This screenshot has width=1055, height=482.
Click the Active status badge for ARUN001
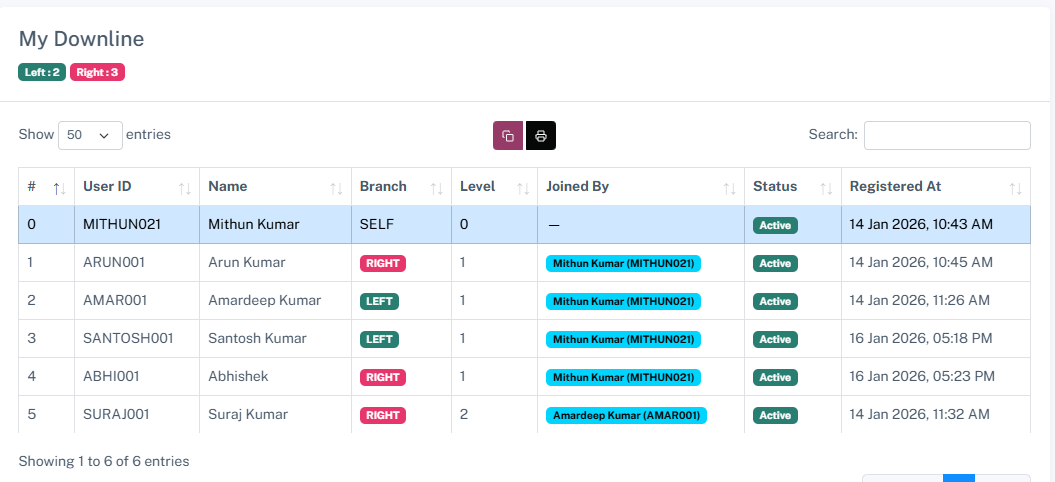click(x=775, y=263)
